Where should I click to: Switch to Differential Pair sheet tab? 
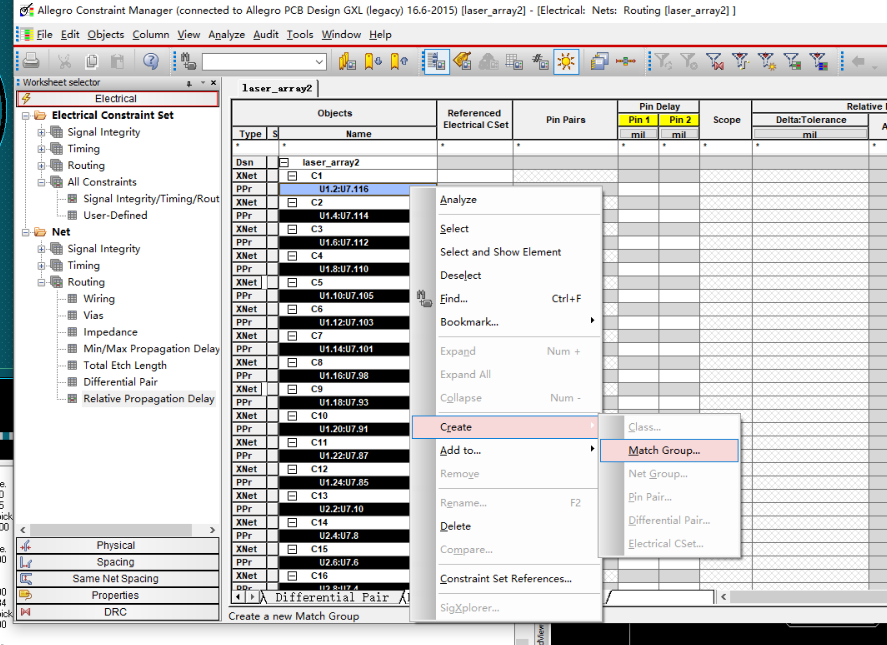pos(331,597)
